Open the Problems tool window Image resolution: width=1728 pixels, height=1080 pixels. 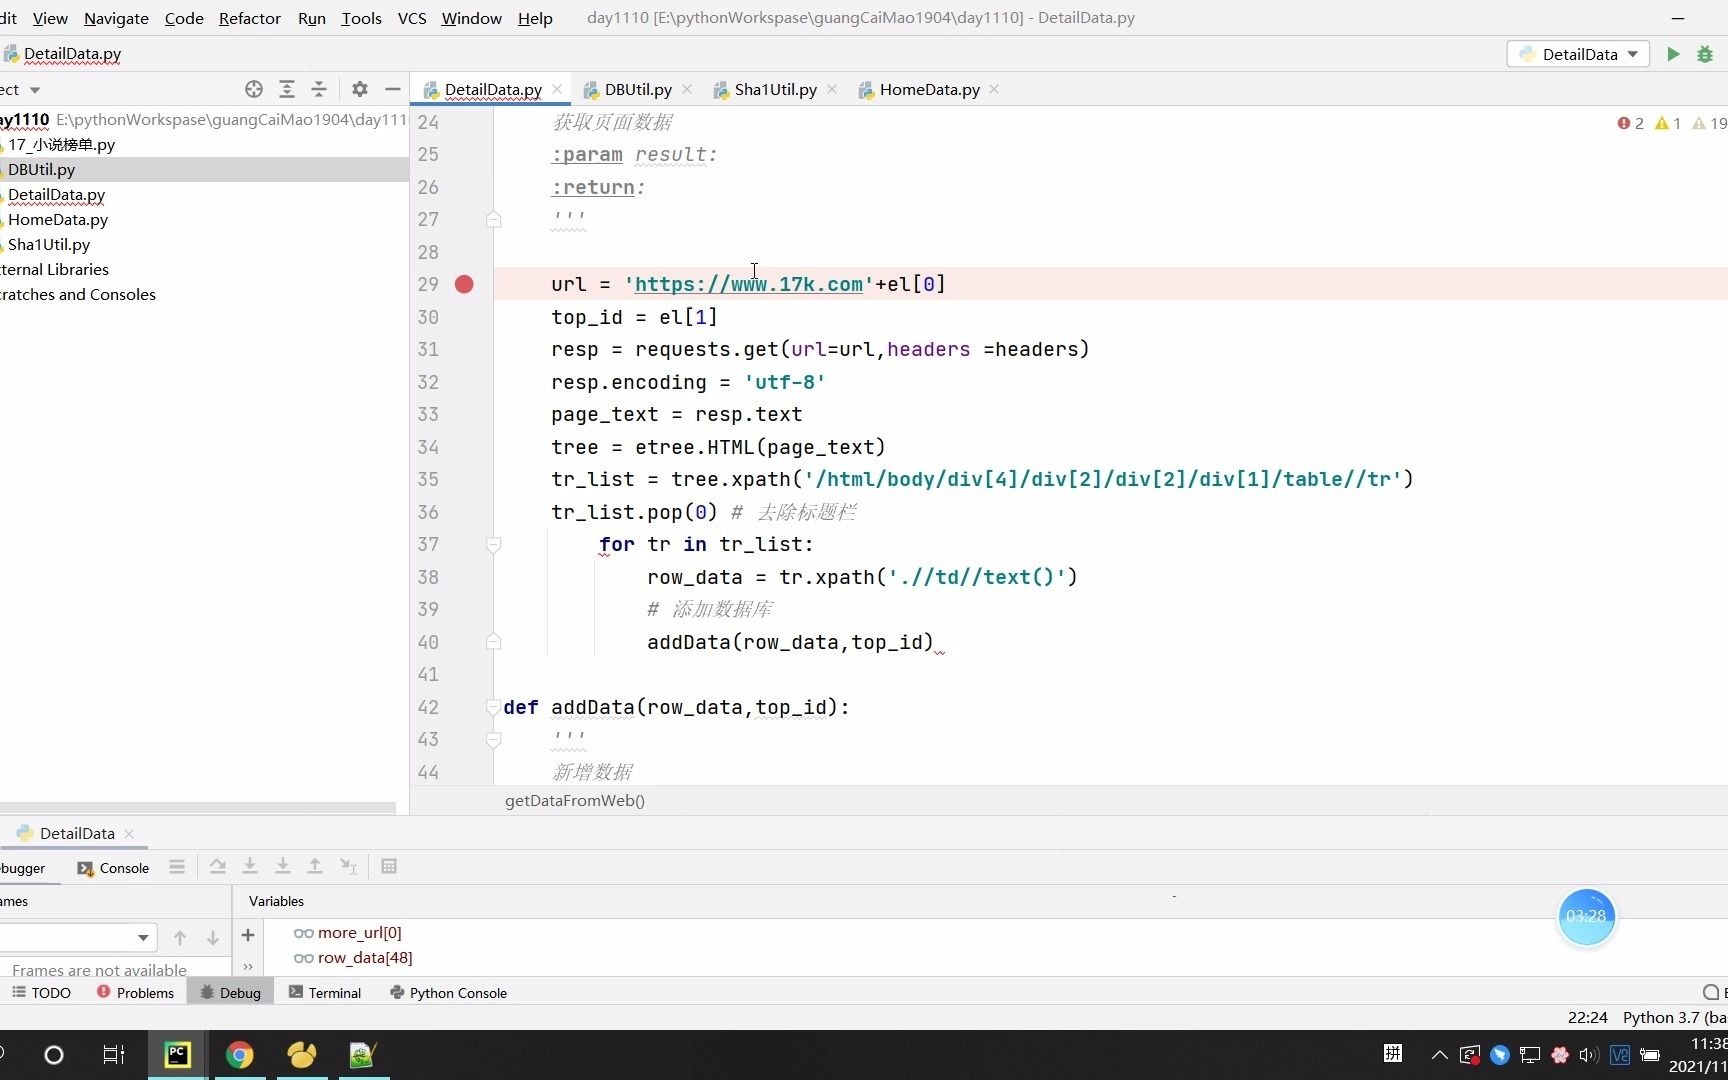pos(135,993)
